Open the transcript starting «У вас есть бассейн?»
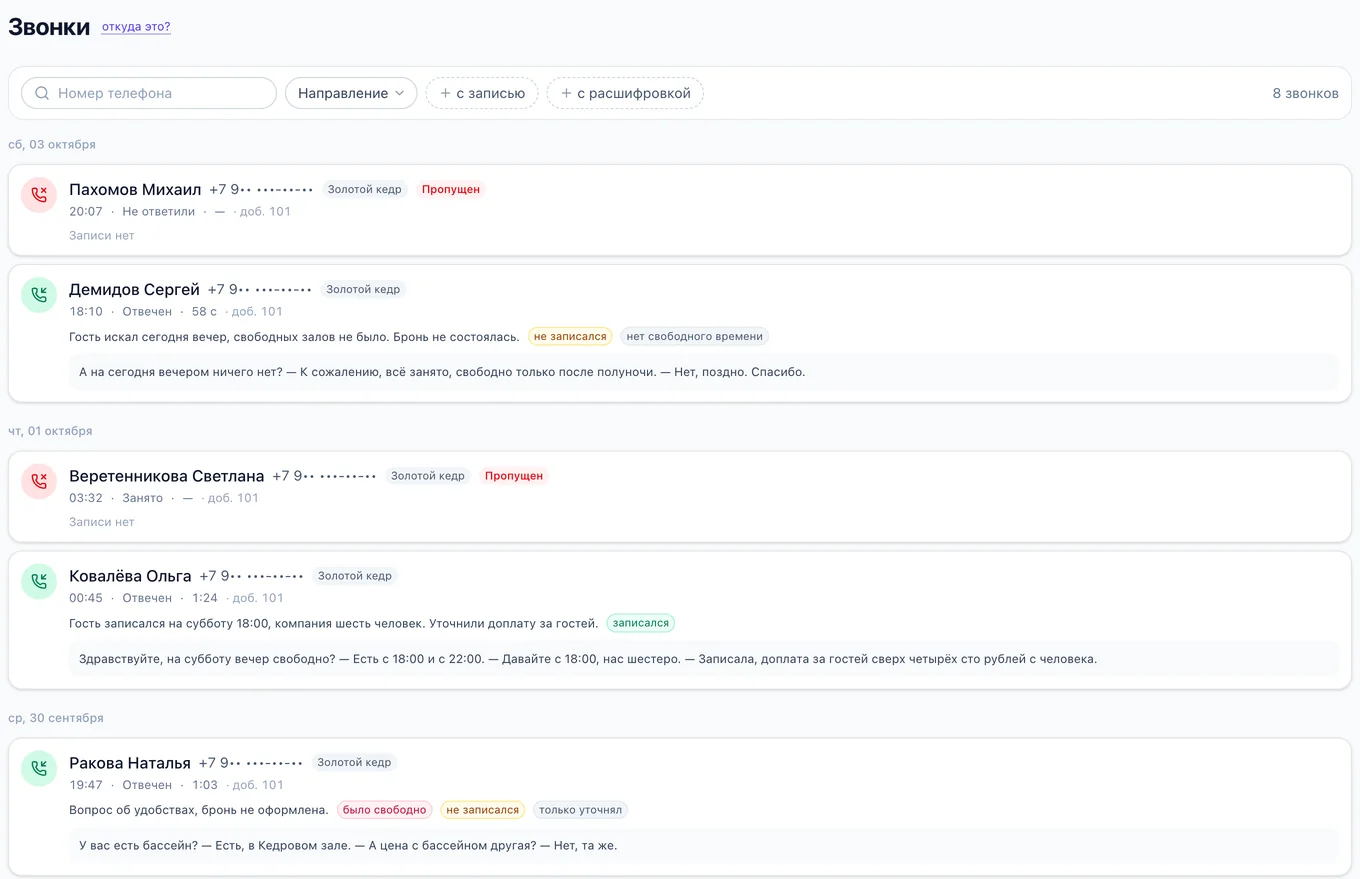The width and height of the screenshot is (1360, 879). [x=703, y=845]
